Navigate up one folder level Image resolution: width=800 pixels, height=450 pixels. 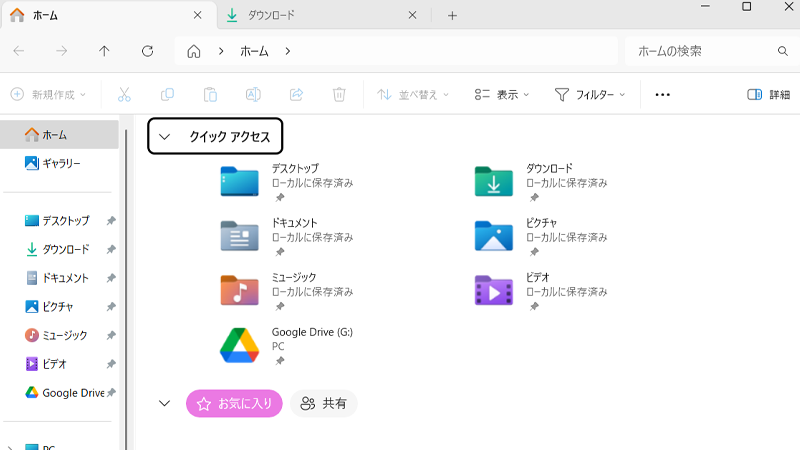pos(104,51)
